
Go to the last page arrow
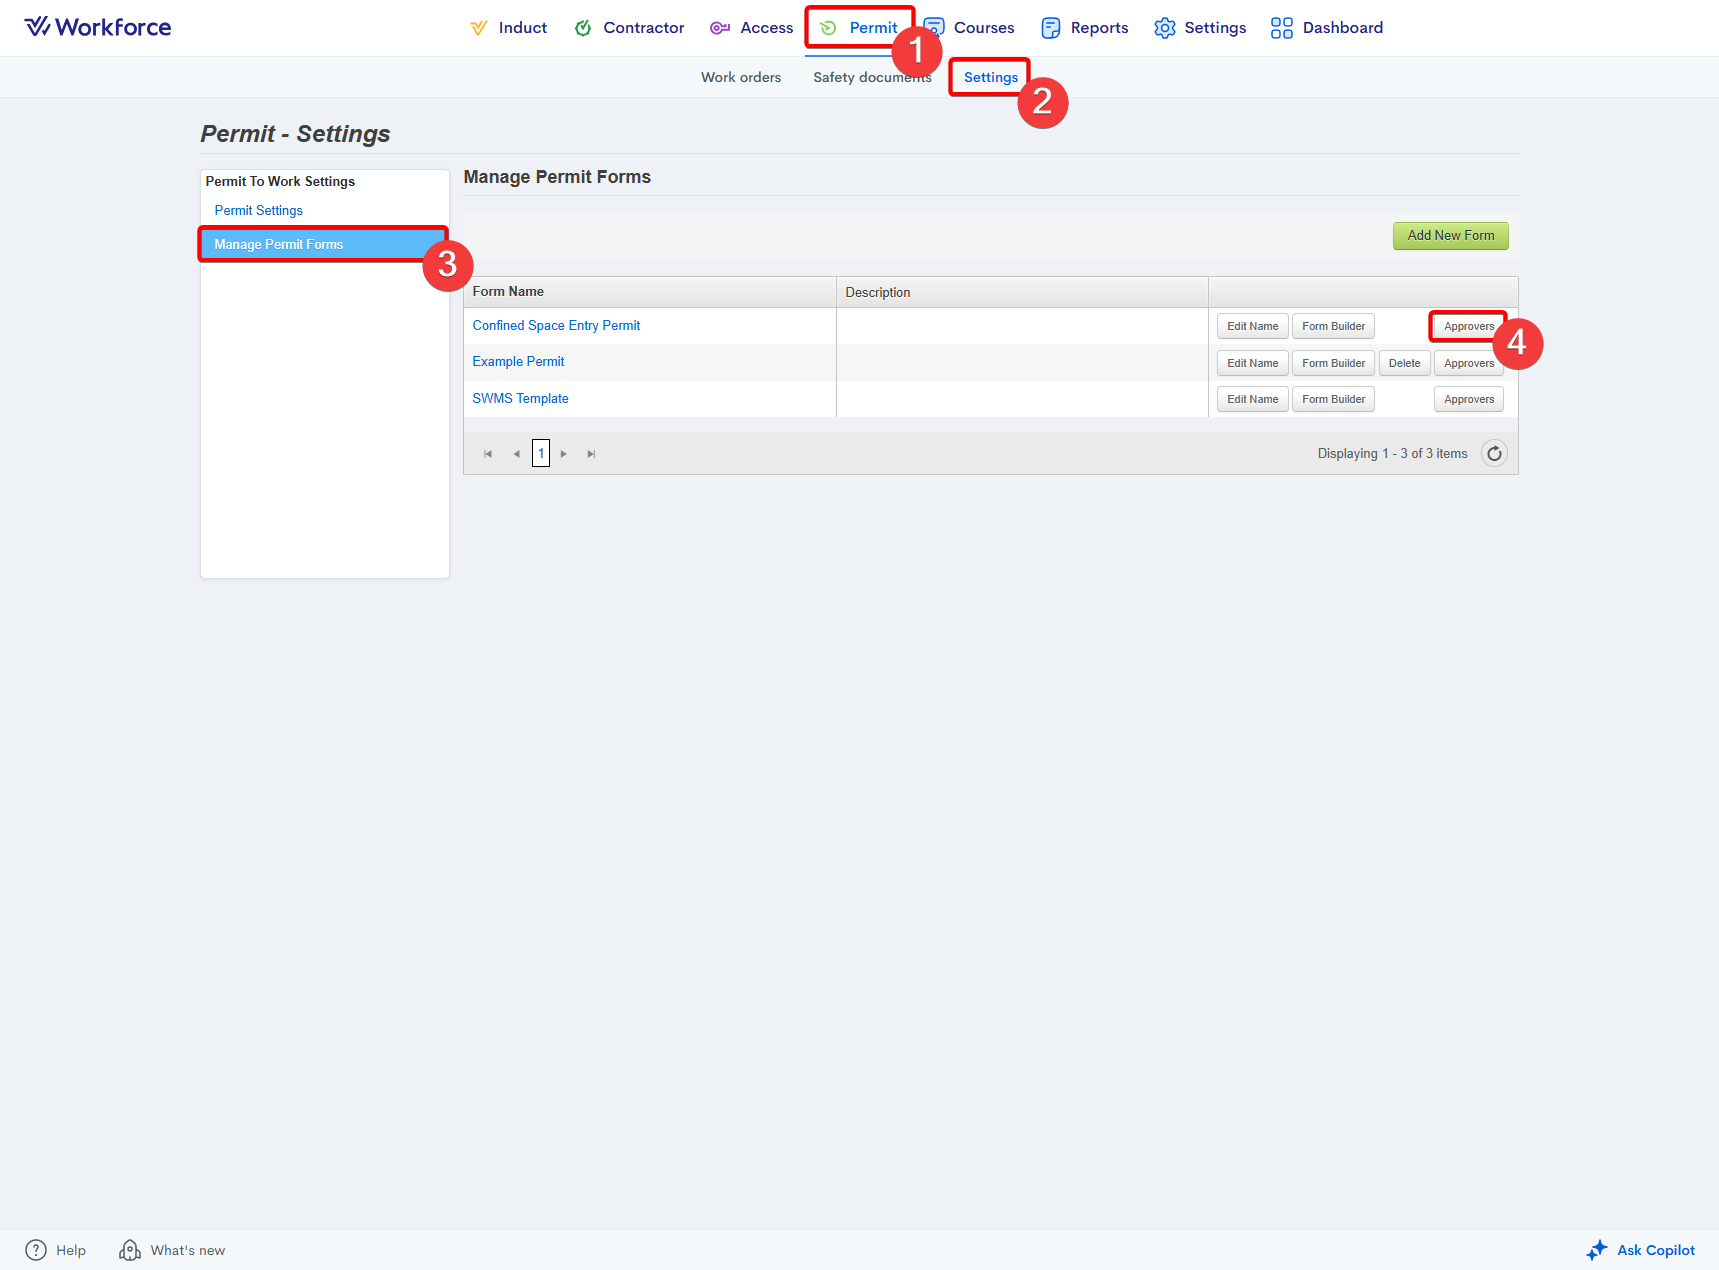click(591, 454)
